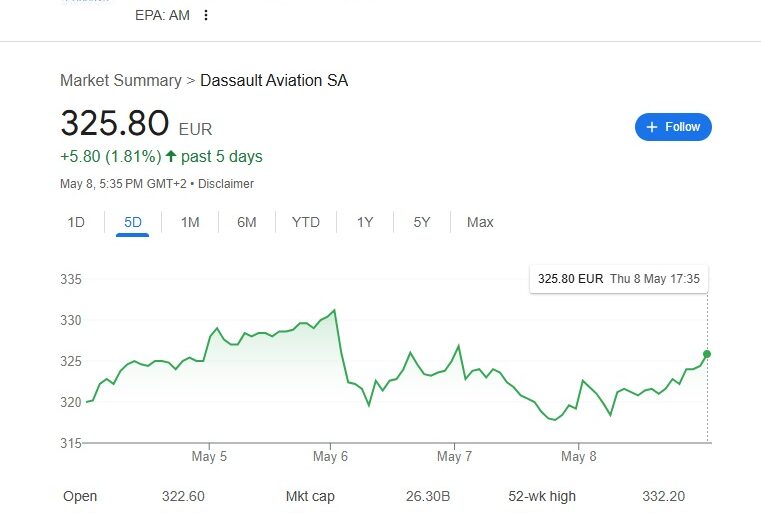Image resolution: width=761 pixels, height=513 pixels.
Task: Switch to the 1M chart range
Action: click(x=190, y=222)
